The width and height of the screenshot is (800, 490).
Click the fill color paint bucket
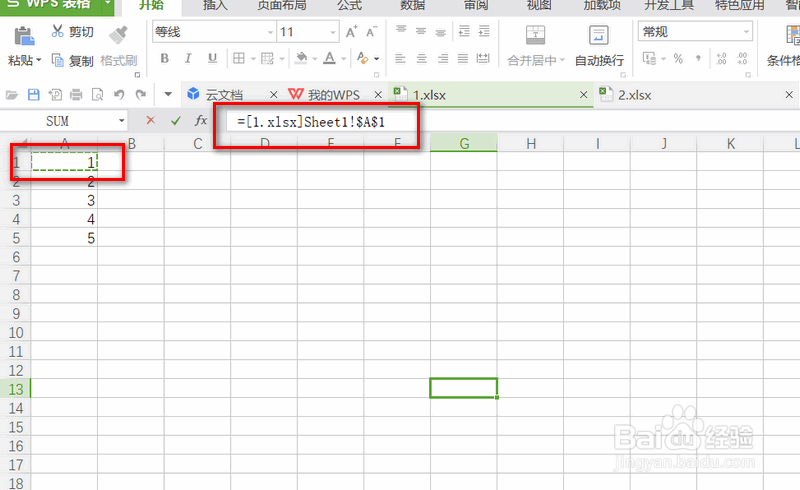tap(302, 58)
